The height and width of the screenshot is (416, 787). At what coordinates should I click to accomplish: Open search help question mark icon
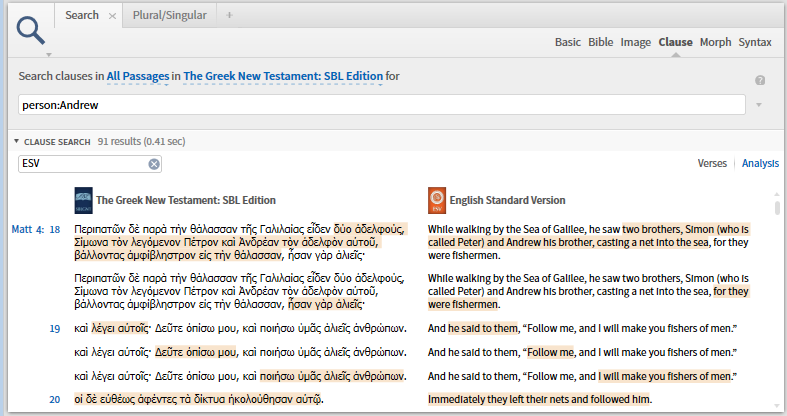pyautogui.click(x=760, y=80)
